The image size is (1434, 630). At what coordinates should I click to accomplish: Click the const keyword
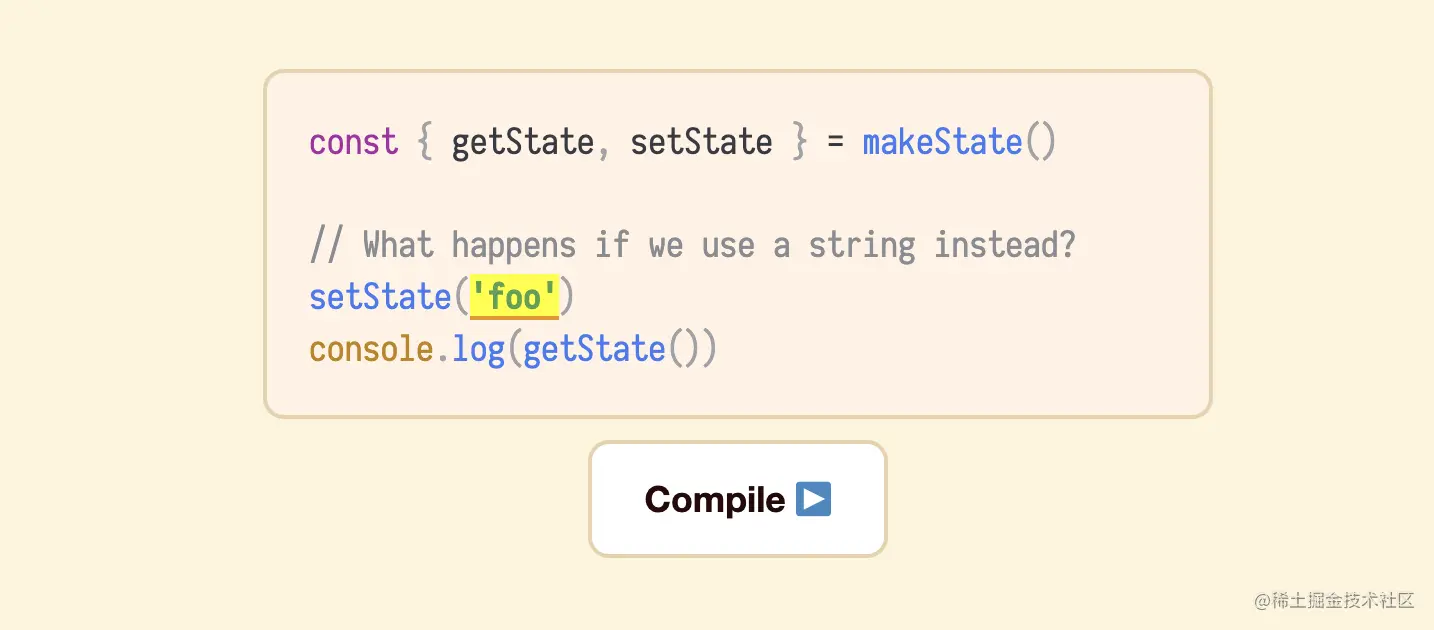354,142
